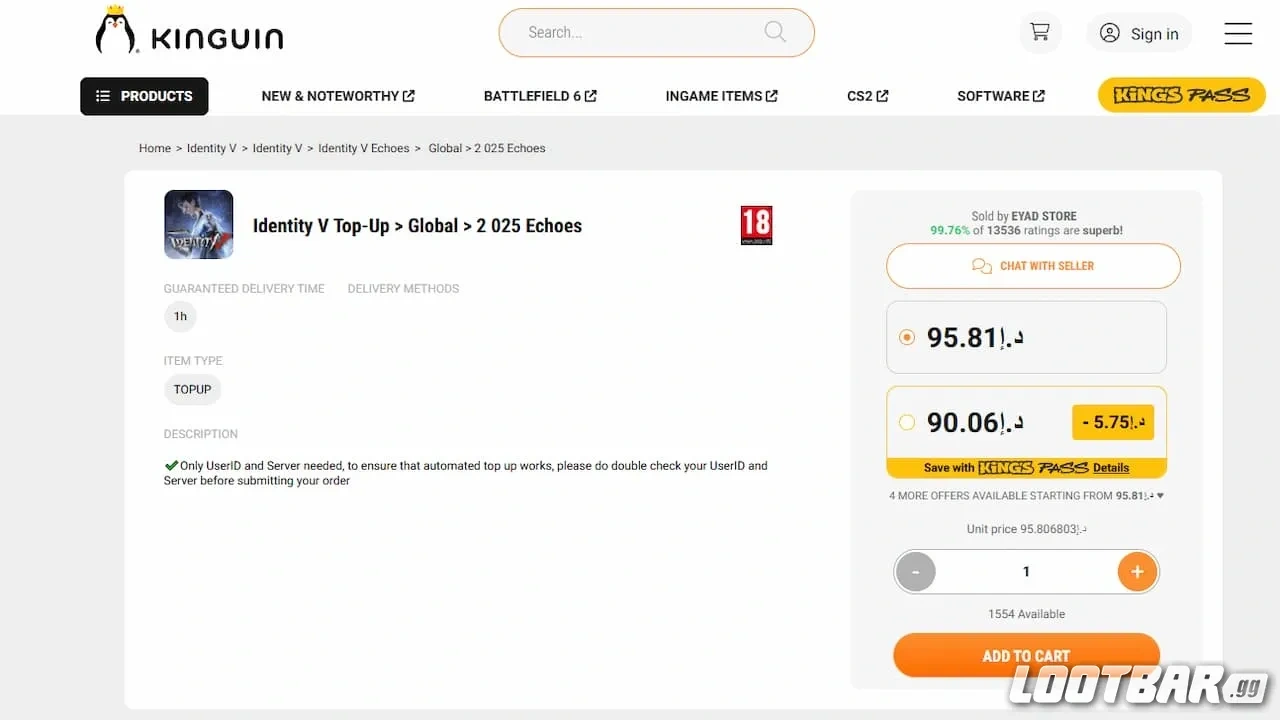Image resolution: width=1280 pixels, height=720 pixels.
Task: Open the CS2 menu item
Action: (867, 96)
